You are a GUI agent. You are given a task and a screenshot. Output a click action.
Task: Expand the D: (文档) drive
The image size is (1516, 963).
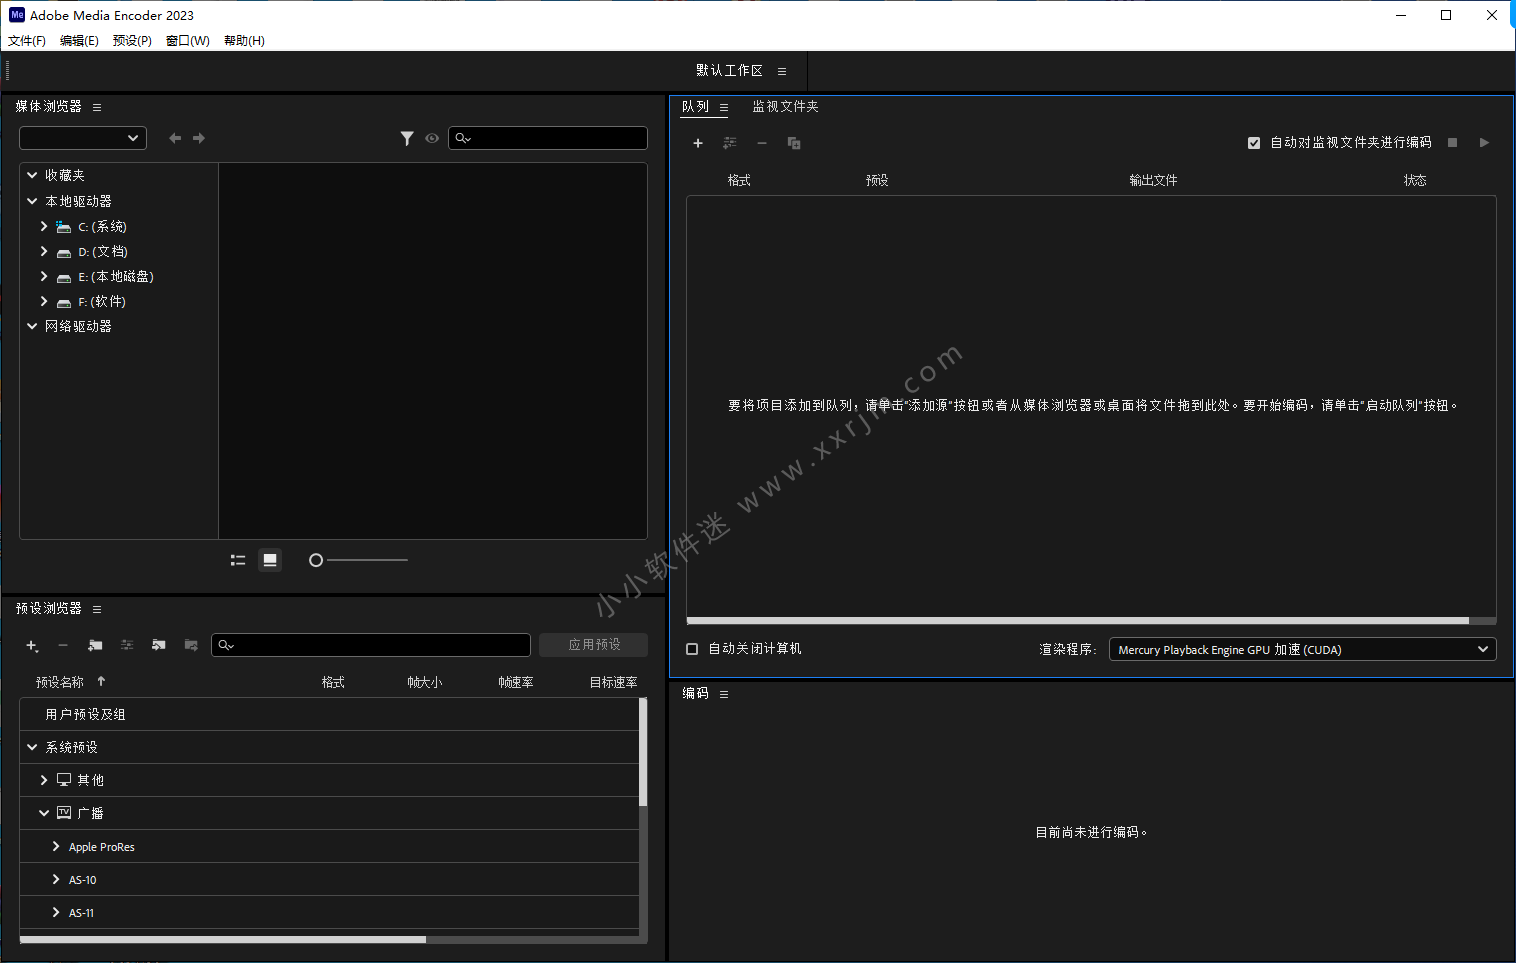[44, 251]
